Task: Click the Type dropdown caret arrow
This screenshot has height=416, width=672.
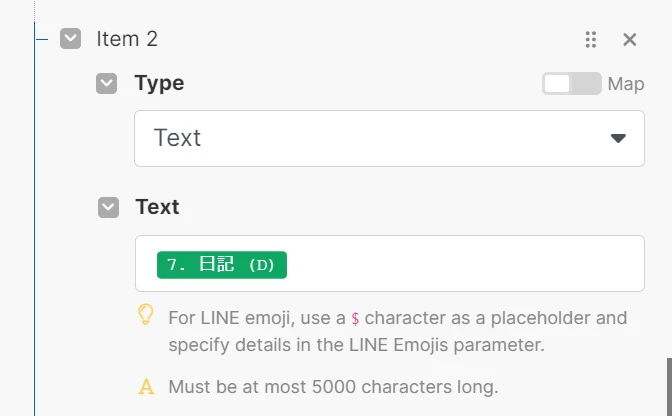Action: pyautogui.click(x=618, y=138)
